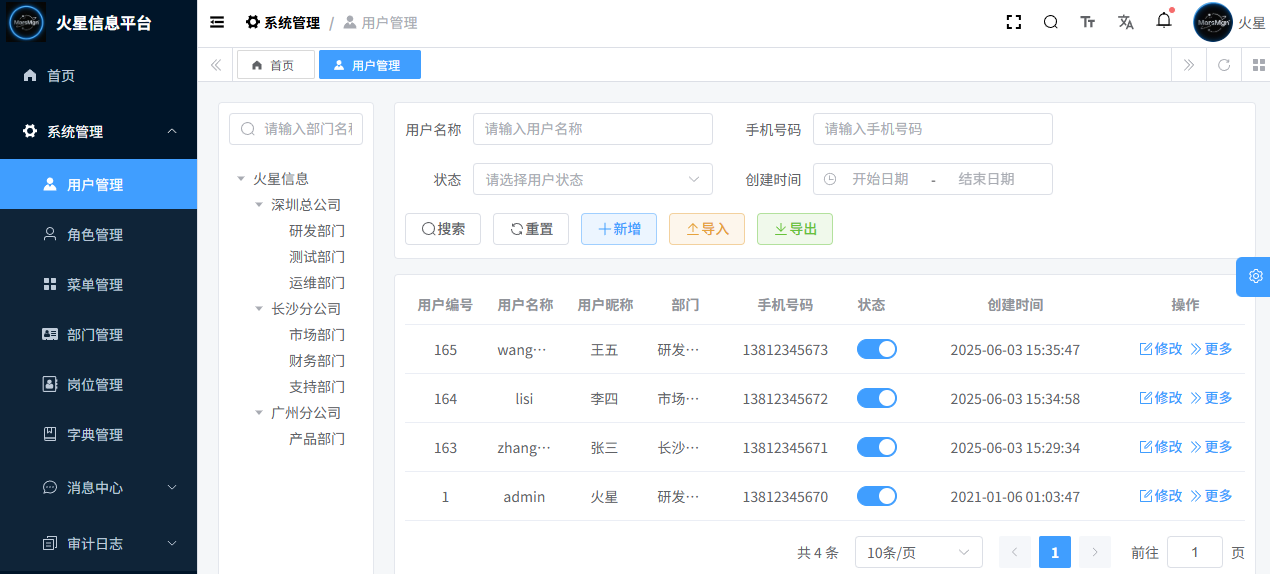
Task: Disable the status switch for user 165
Action: pos(877,349)
